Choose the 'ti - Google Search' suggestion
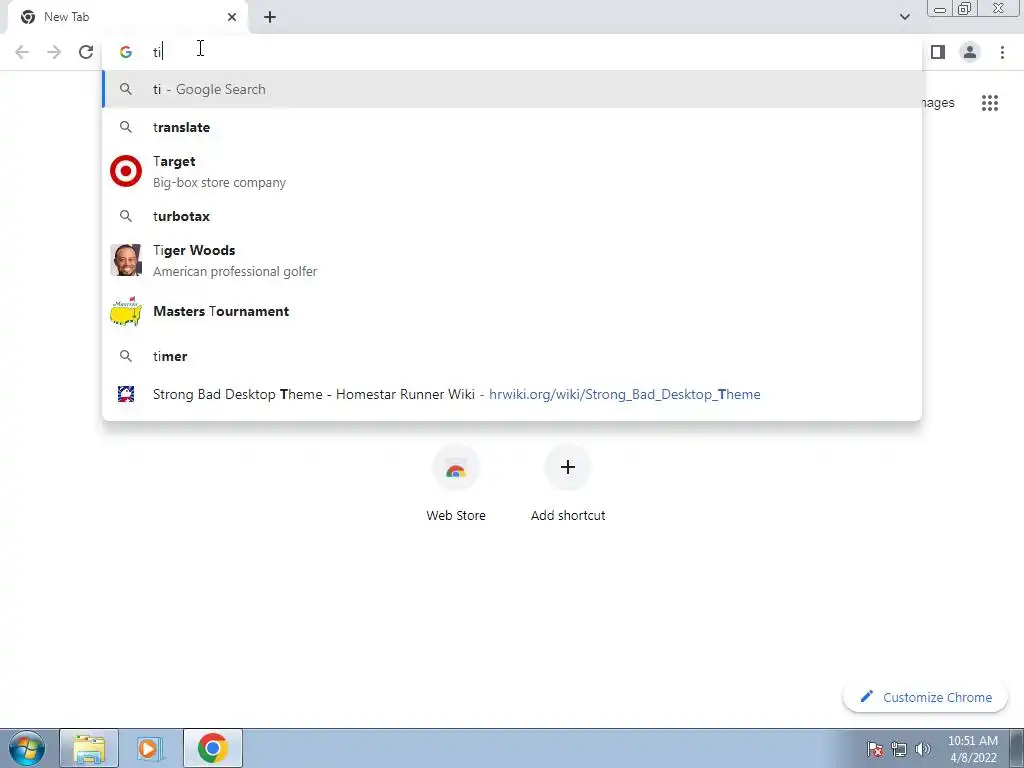The width and height of the screenshot is (1024, 768). point(512,89)
